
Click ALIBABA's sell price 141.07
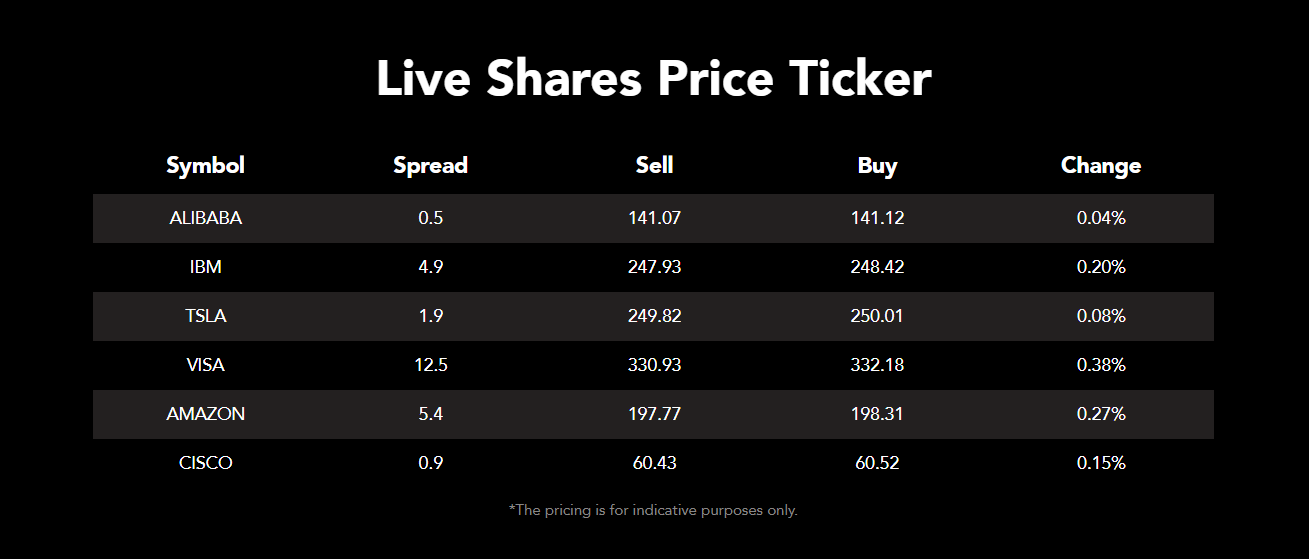click(x=655, y=218)
